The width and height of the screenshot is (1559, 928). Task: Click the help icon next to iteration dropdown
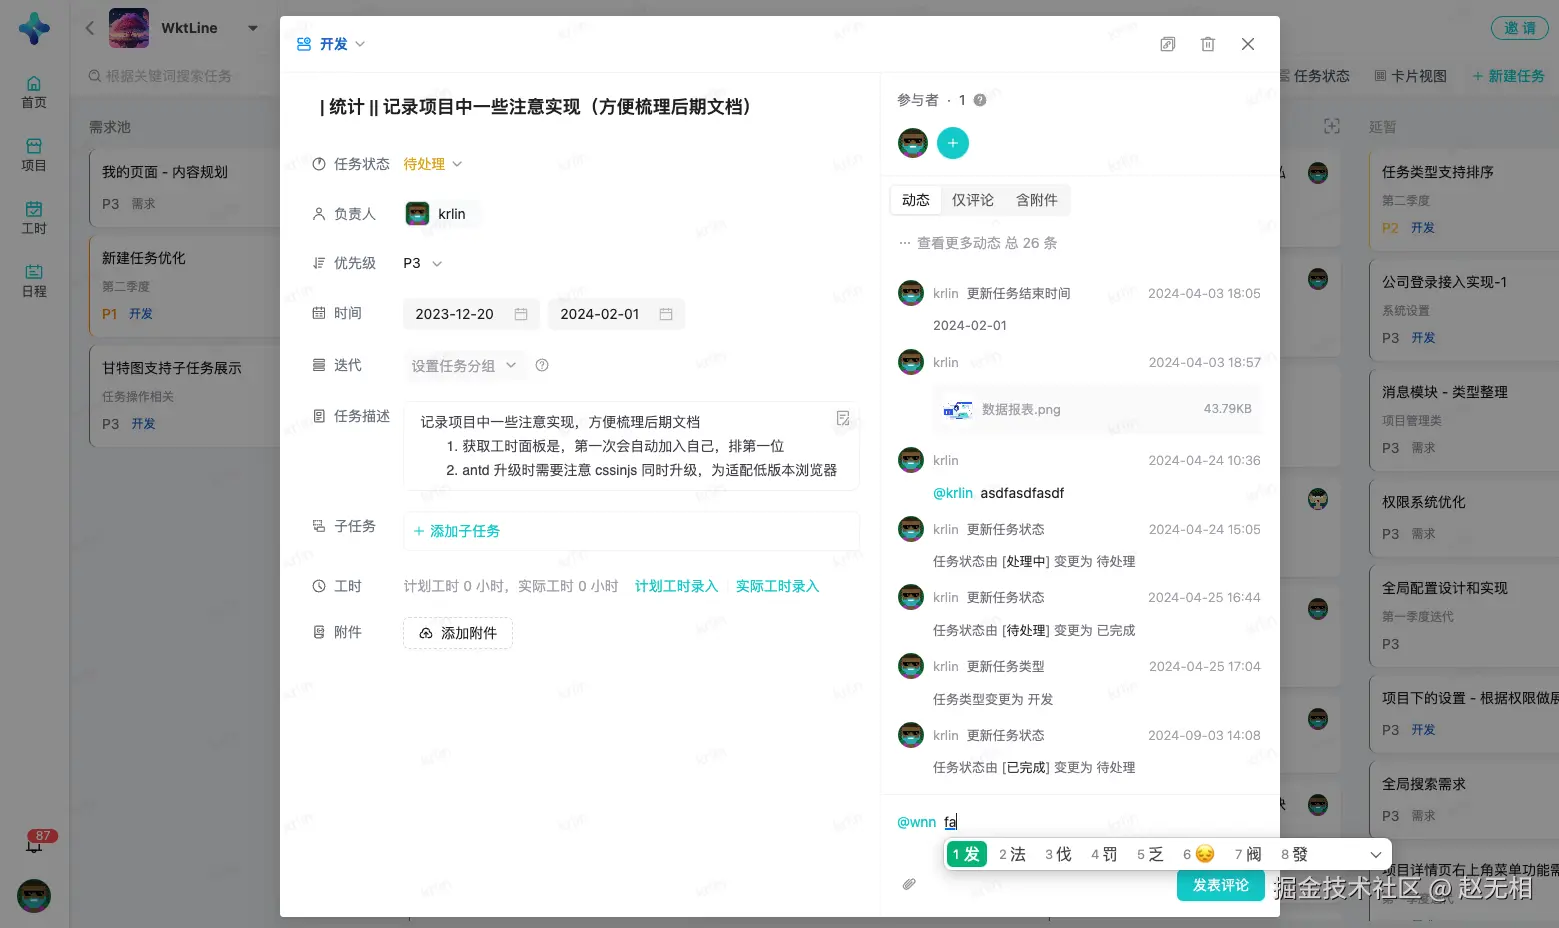542,365
